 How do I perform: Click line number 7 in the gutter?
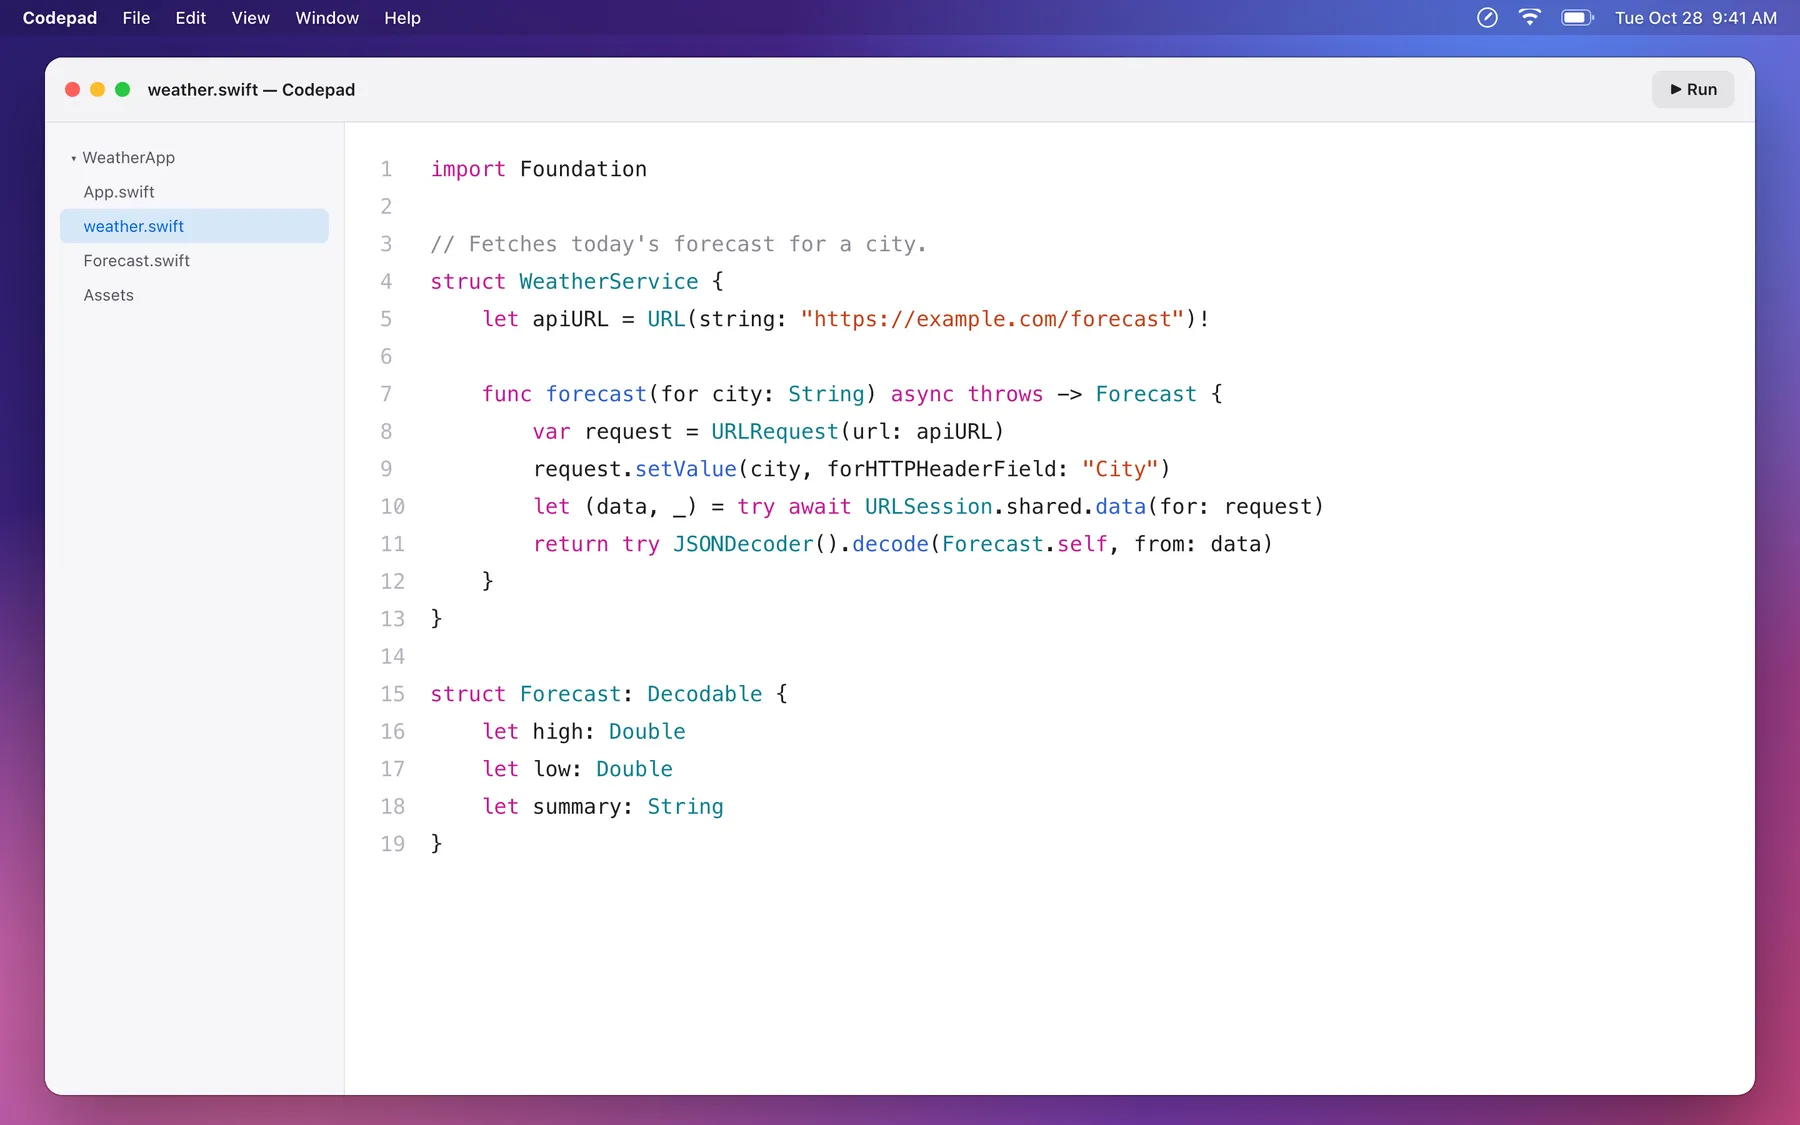tap(386, 394)
